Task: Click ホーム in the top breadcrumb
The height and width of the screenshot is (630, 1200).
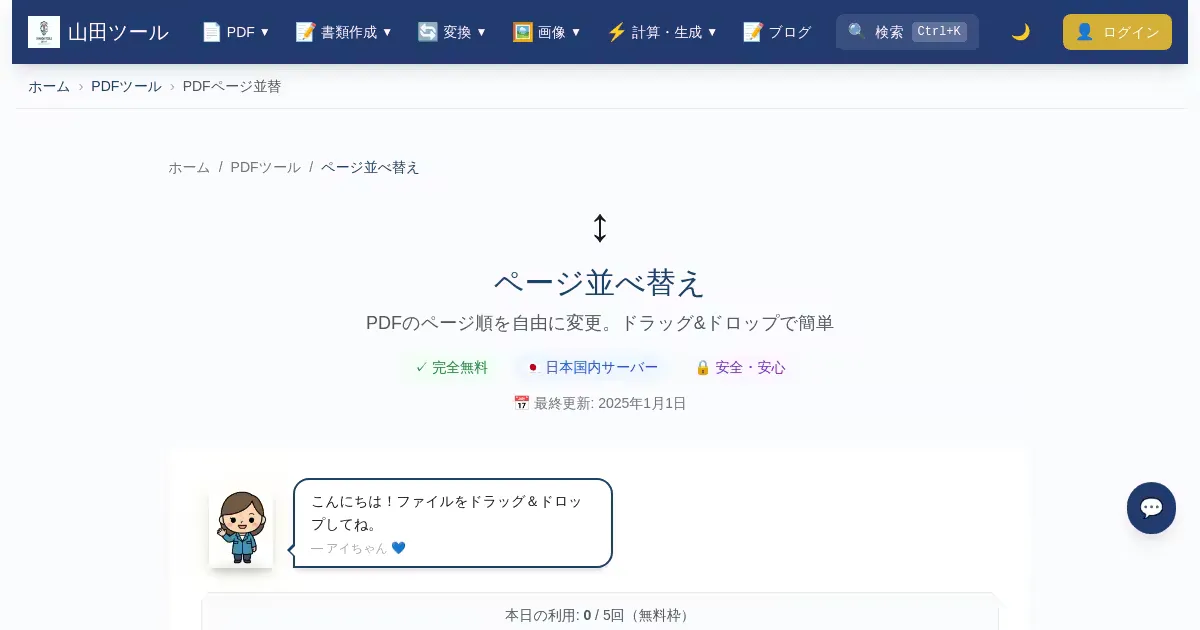Action: click(49, 86)
